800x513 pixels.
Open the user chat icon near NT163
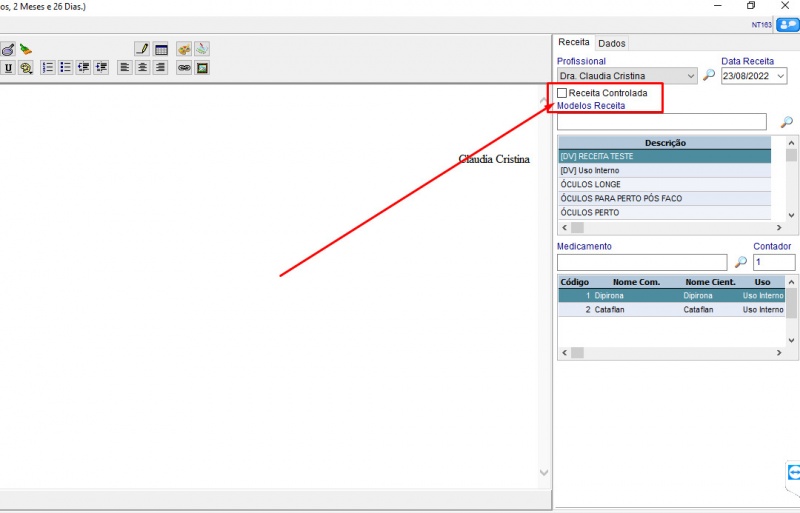point(787,25)
